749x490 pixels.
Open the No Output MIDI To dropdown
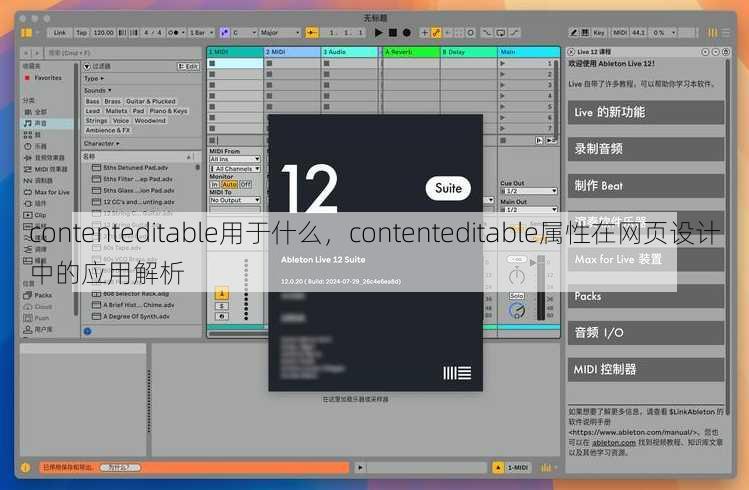coord(235,200)
